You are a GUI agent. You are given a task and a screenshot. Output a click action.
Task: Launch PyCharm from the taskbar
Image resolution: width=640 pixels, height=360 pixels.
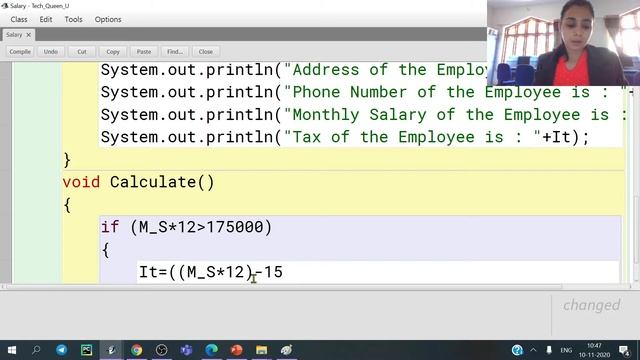pyautogui.click(x=87, y=350)
